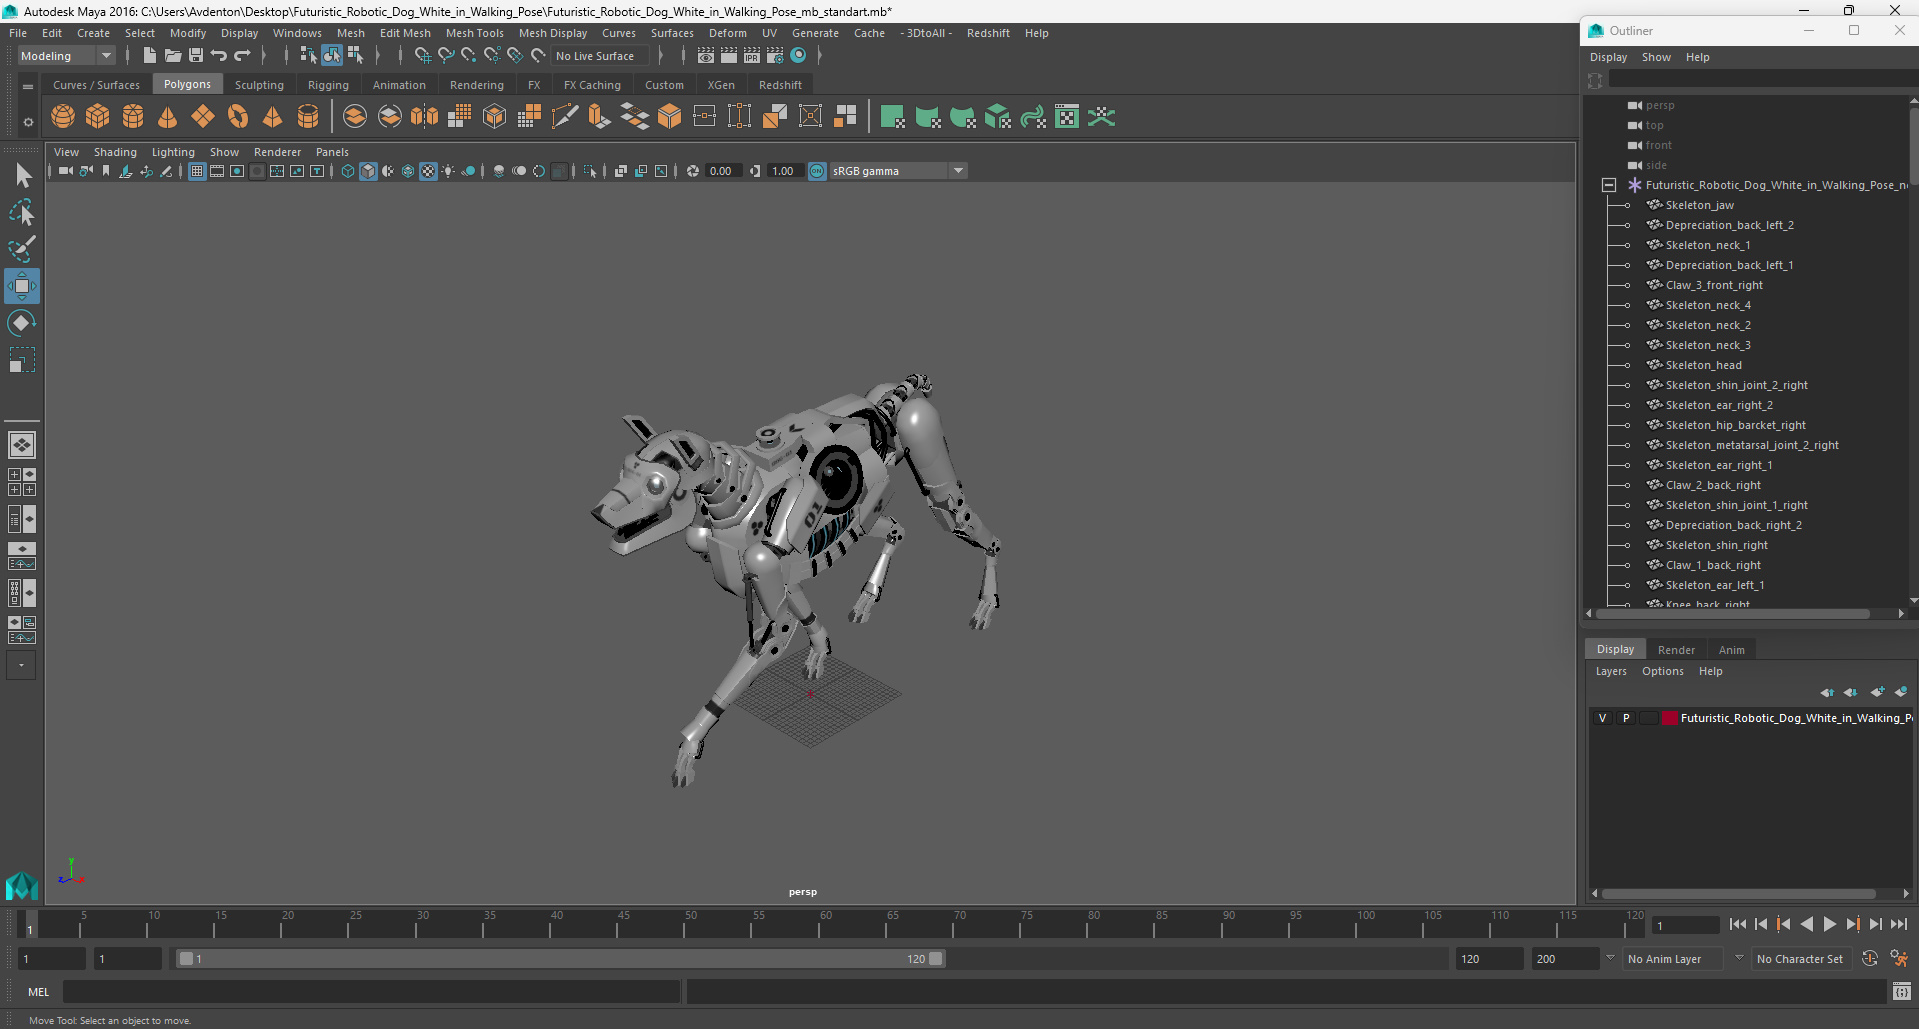Click the Outliner Show menu
The image size is (1919, 1029).
point(1656,57)
